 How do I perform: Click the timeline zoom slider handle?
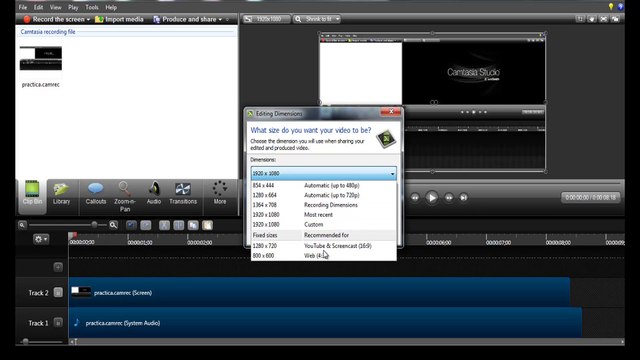point(94,224)
